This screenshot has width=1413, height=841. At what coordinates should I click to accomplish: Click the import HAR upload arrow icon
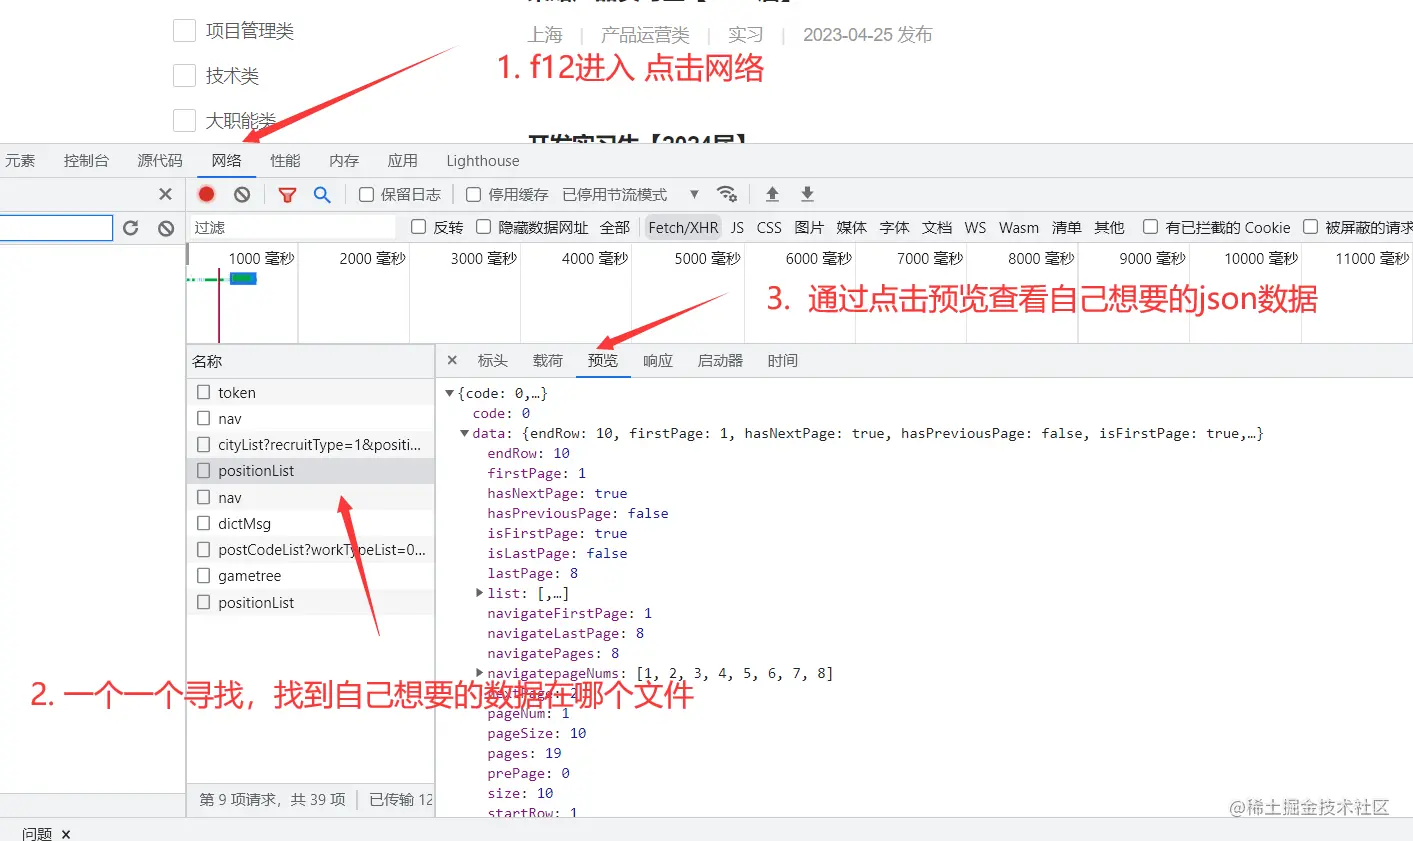pyautogui.click(x=772, y=194)
